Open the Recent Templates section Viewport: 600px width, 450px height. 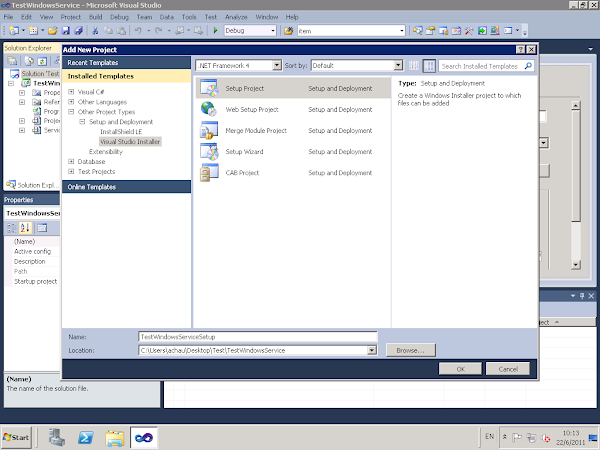pyautogui.click(x=126, y=62)
